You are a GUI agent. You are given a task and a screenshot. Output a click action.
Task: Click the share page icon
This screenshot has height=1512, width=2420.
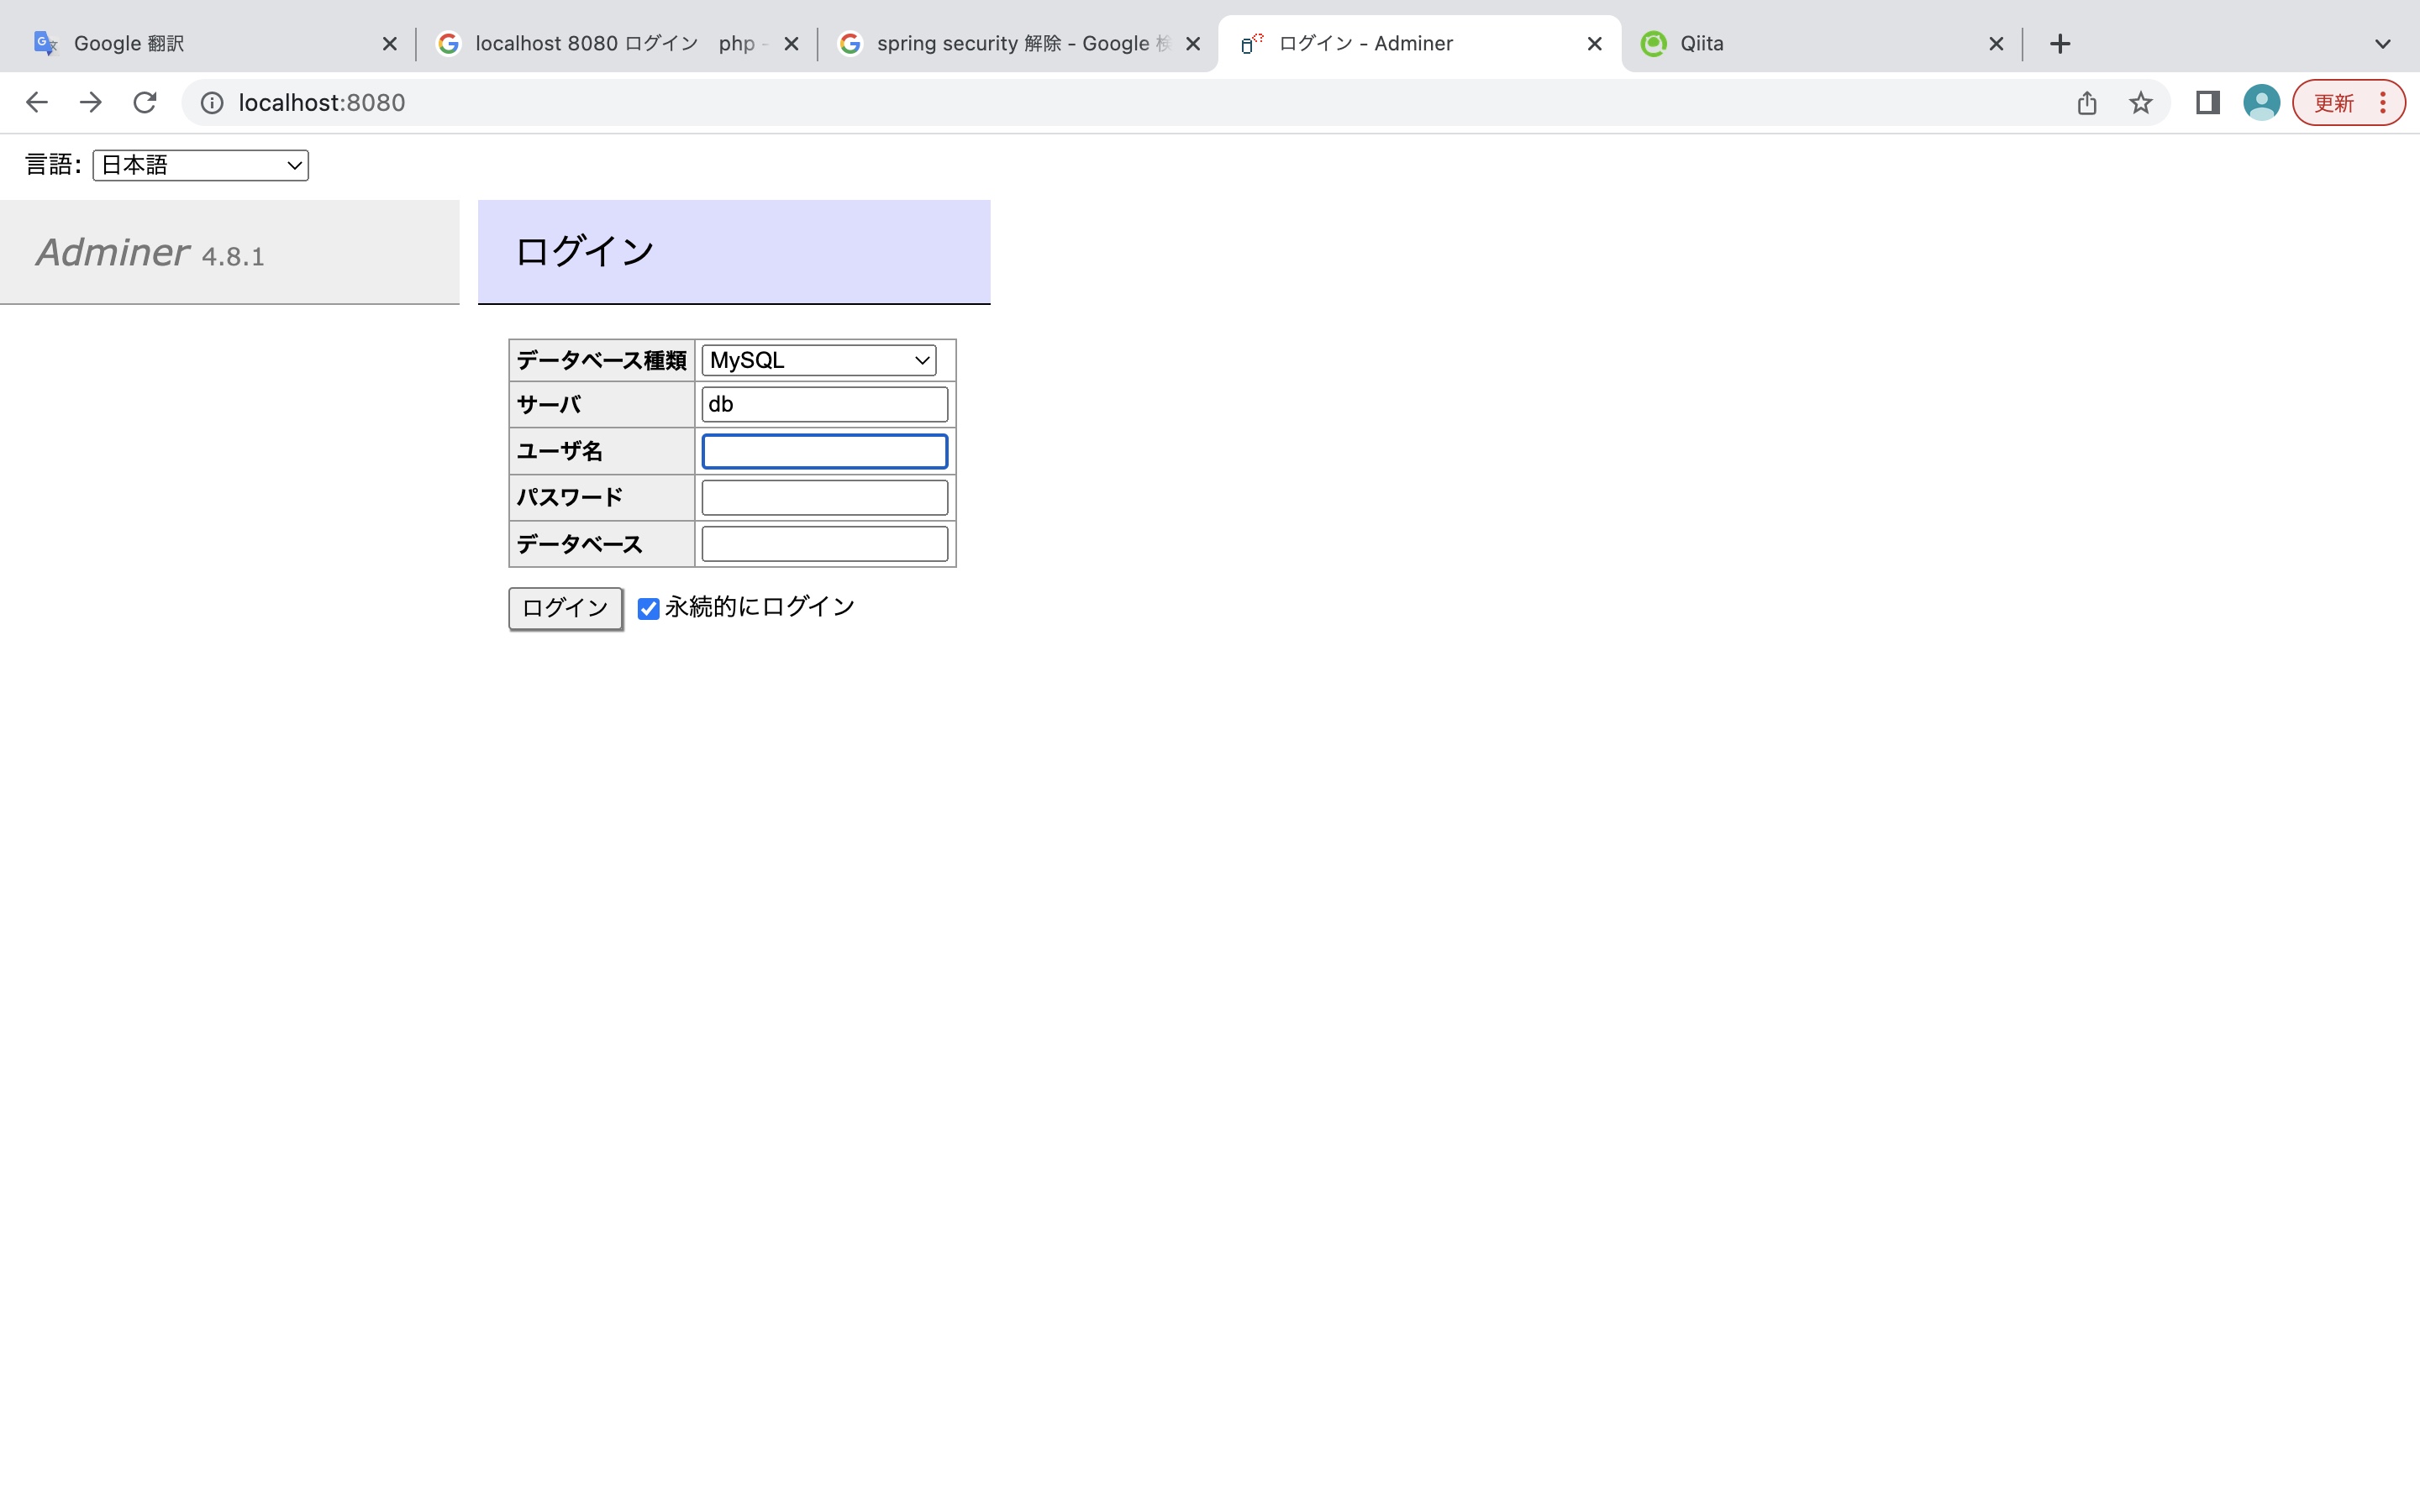tap(2086, 103)
